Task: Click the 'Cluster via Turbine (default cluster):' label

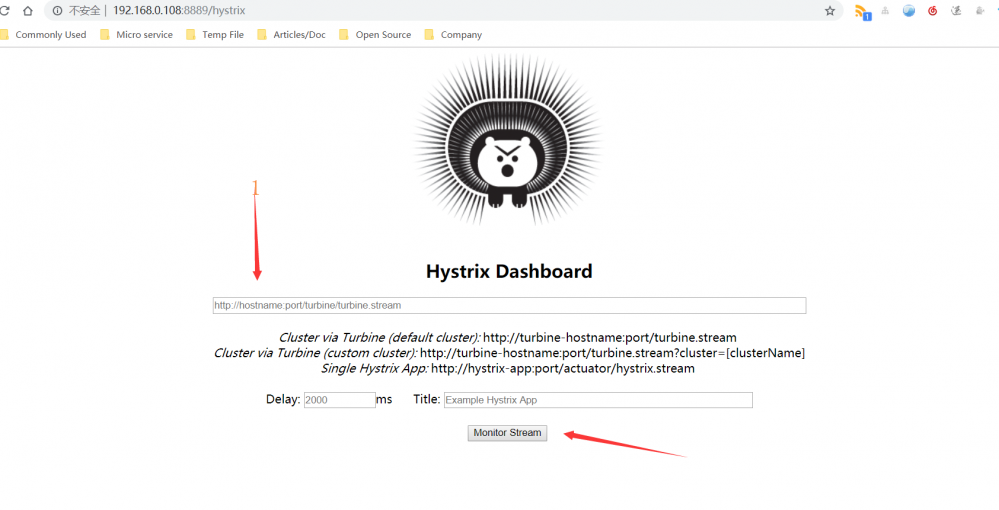Action: pos(379,338)
